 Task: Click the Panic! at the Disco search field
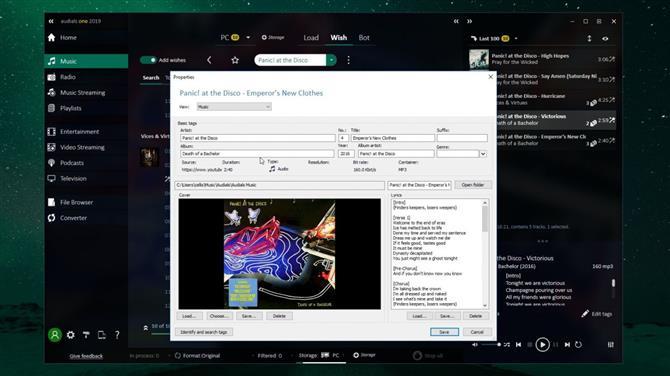pos(290,60)
